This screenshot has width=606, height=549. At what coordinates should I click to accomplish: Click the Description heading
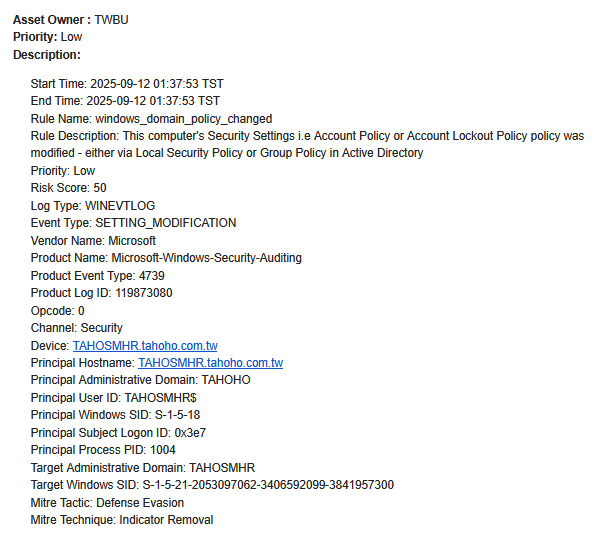pos(47,54)
